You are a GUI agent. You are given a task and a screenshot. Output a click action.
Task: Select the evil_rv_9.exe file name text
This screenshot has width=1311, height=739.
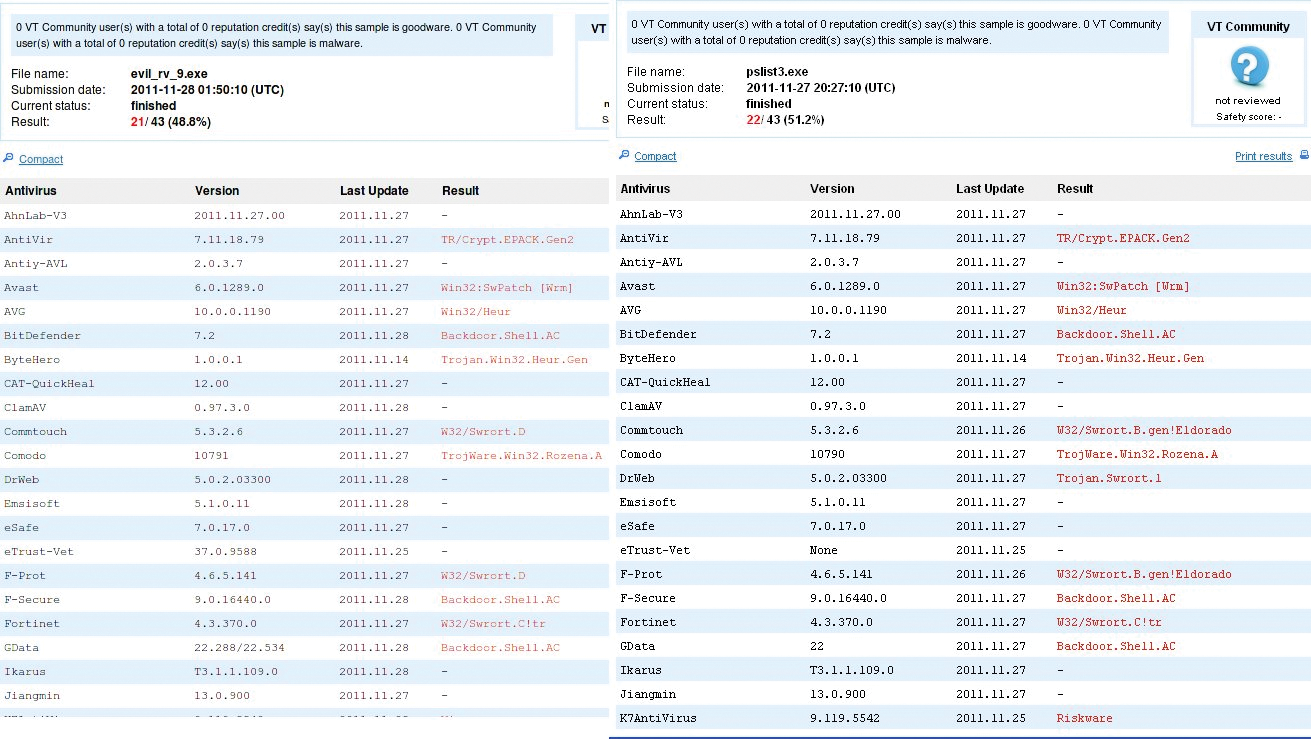168,74
